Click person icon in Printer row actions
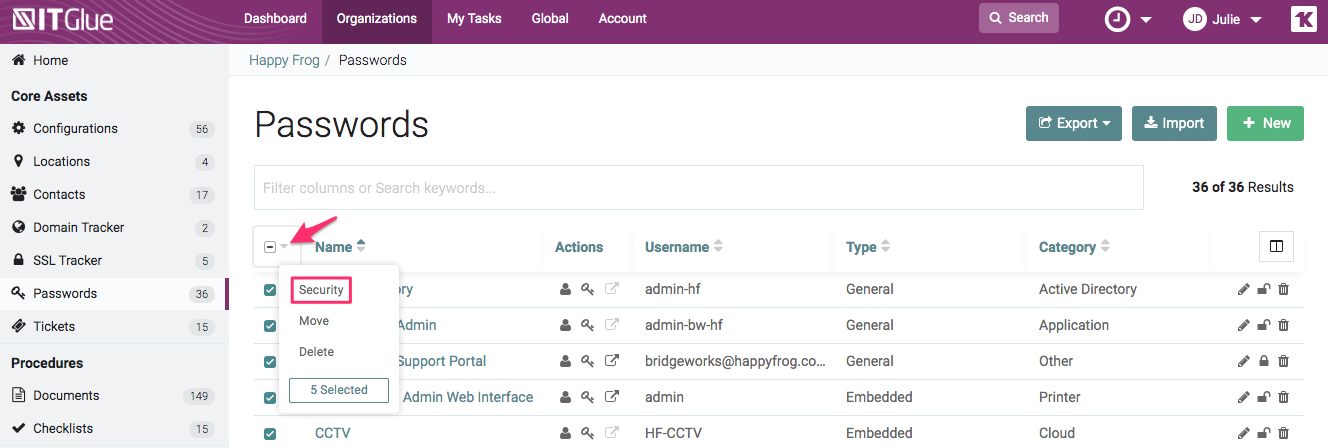 (x=565, y=398)
